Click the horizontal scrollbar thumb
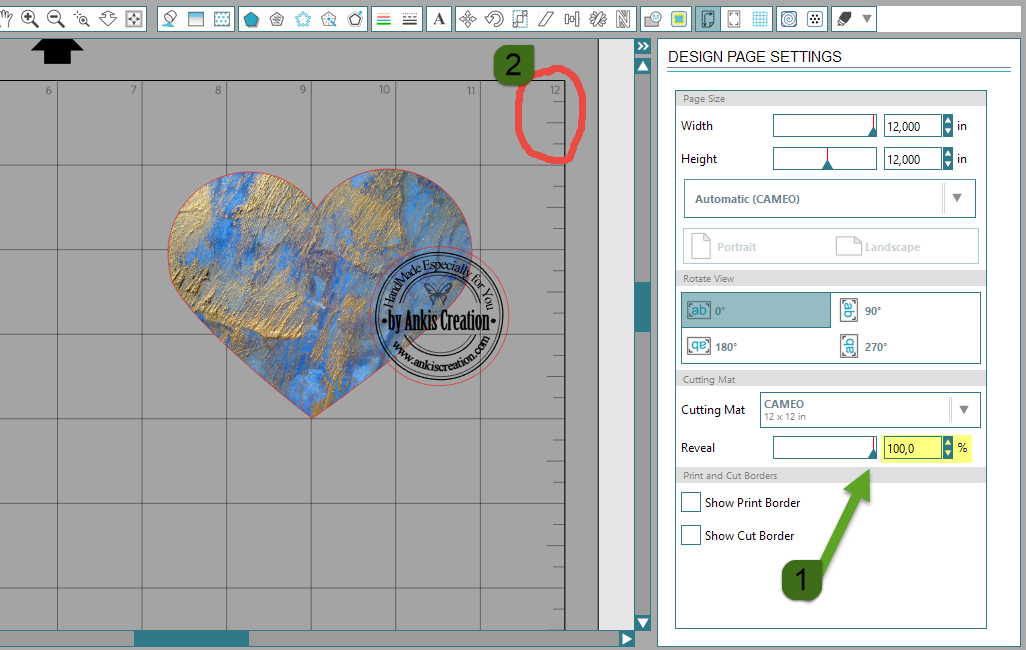1026x650 pixels. click(x=191, y=639)
